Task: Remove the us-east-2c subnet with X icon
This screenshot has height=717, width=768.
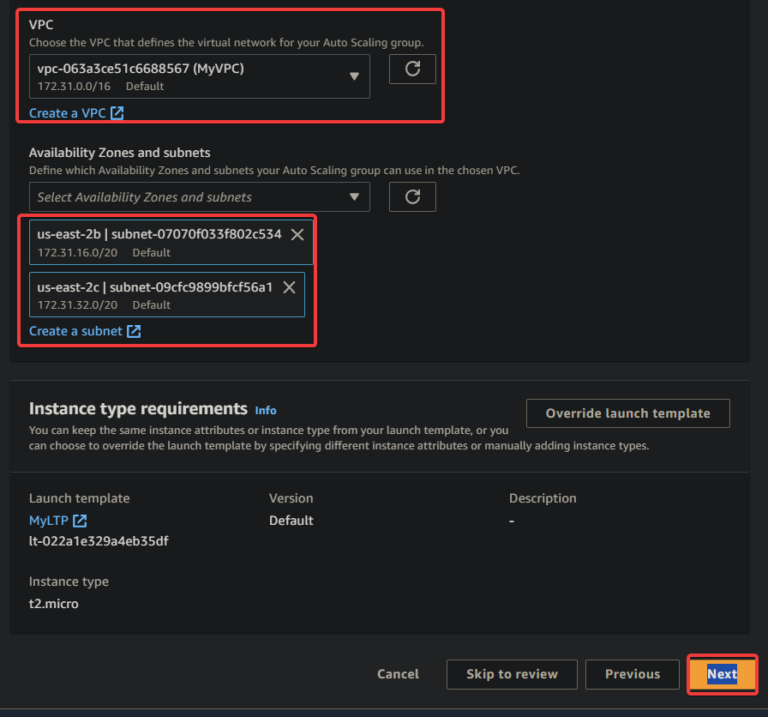Action: (x=289, y=287)
